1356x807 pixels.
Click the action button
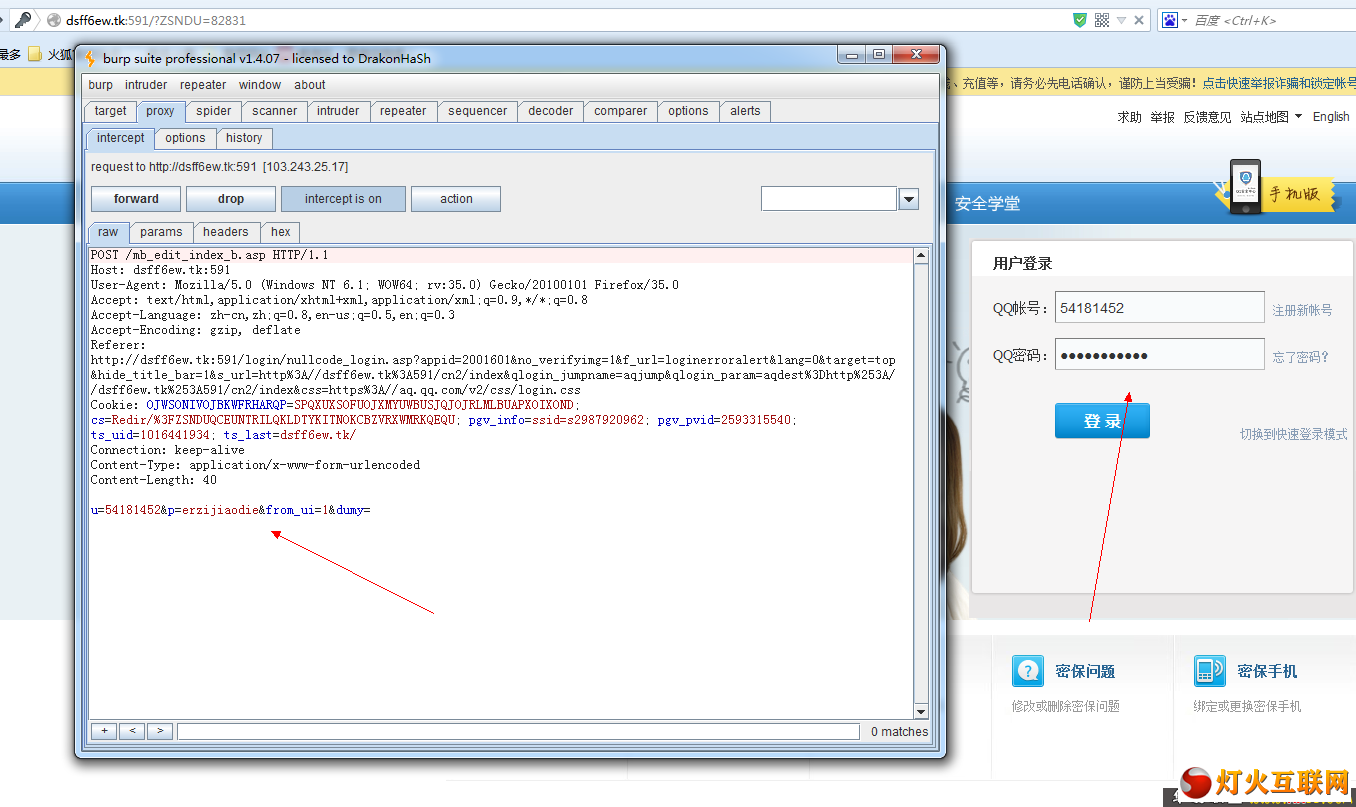[456, 199]
